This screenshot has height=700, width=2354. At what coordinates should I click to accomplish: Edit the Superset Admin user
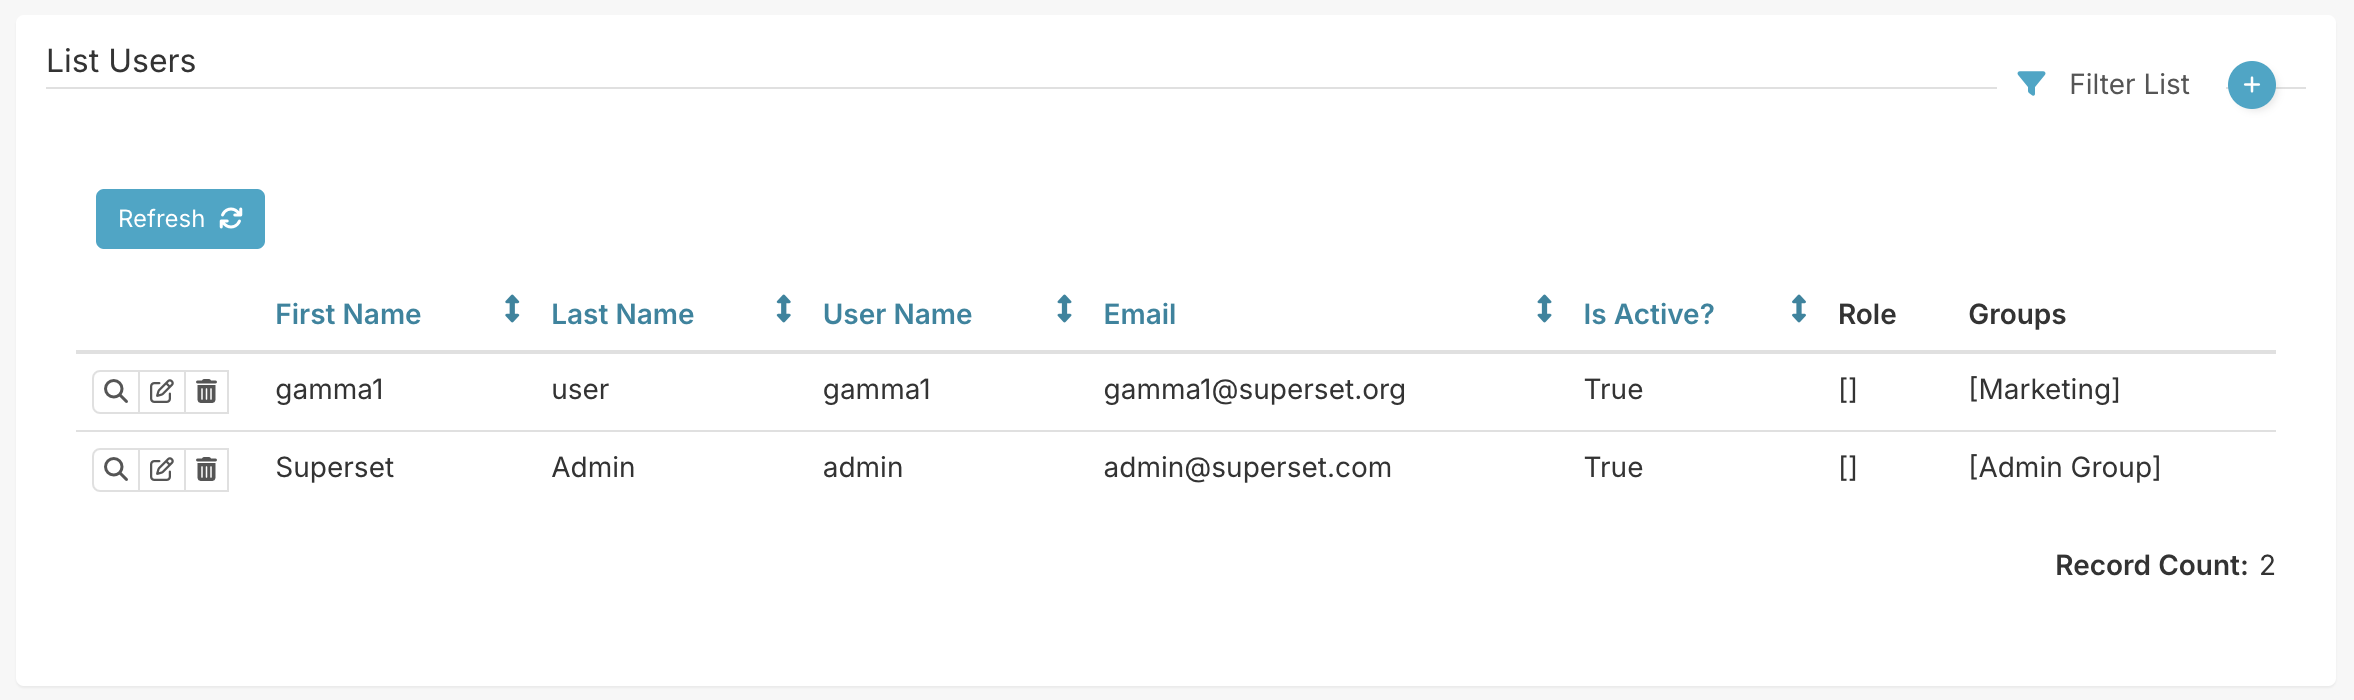(x=162, y=469)
